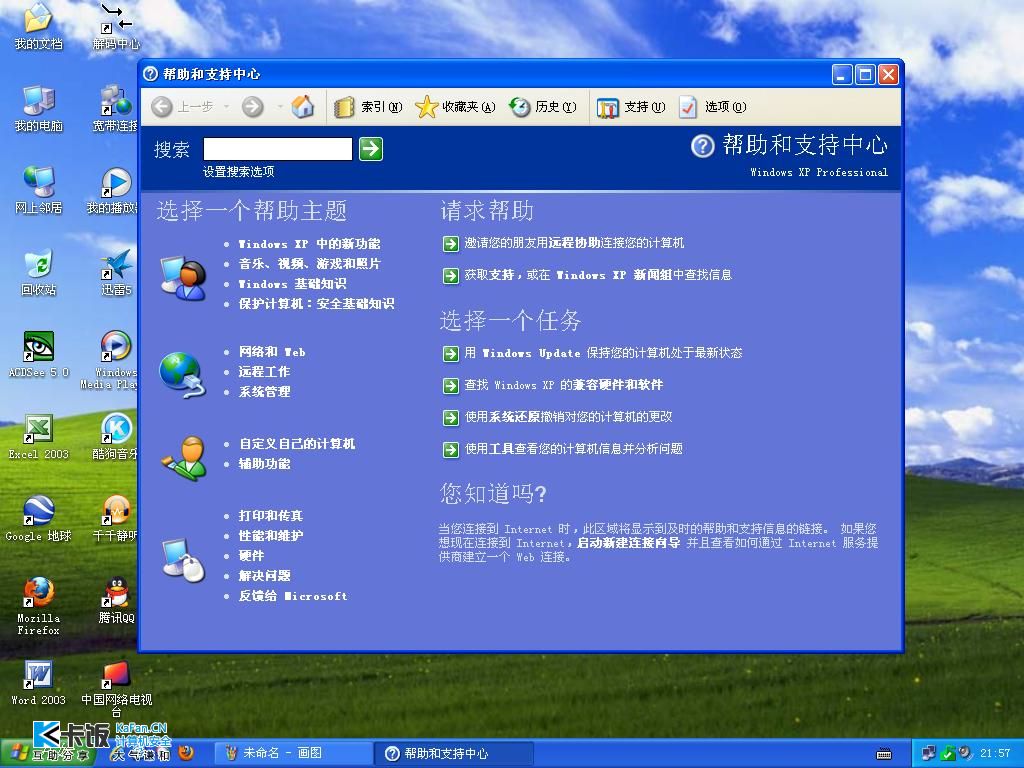Click the Forward arrow button
Viewport: 1024px width, 768px height.
pyautogui.click(x=253, y=106)
